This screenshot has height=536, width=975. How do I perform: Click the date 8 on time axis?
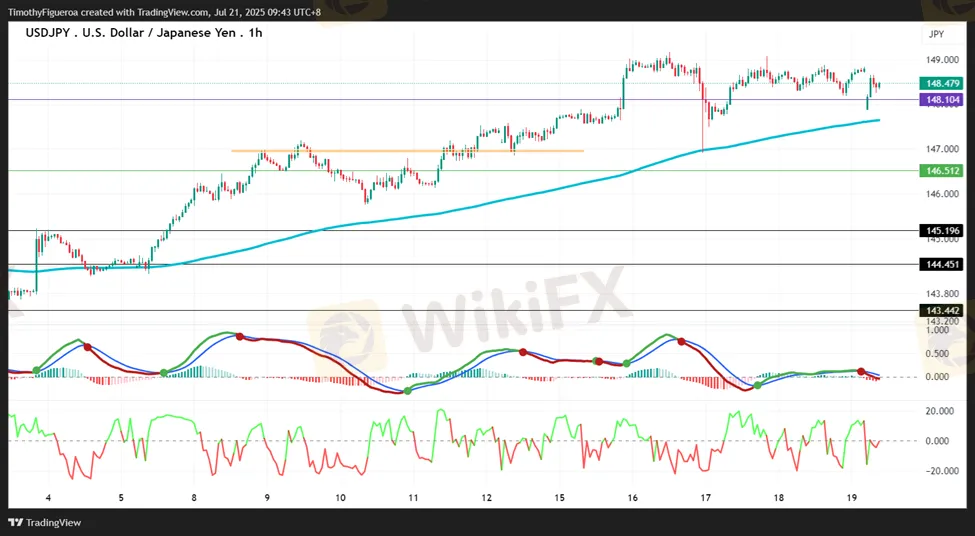194,497
